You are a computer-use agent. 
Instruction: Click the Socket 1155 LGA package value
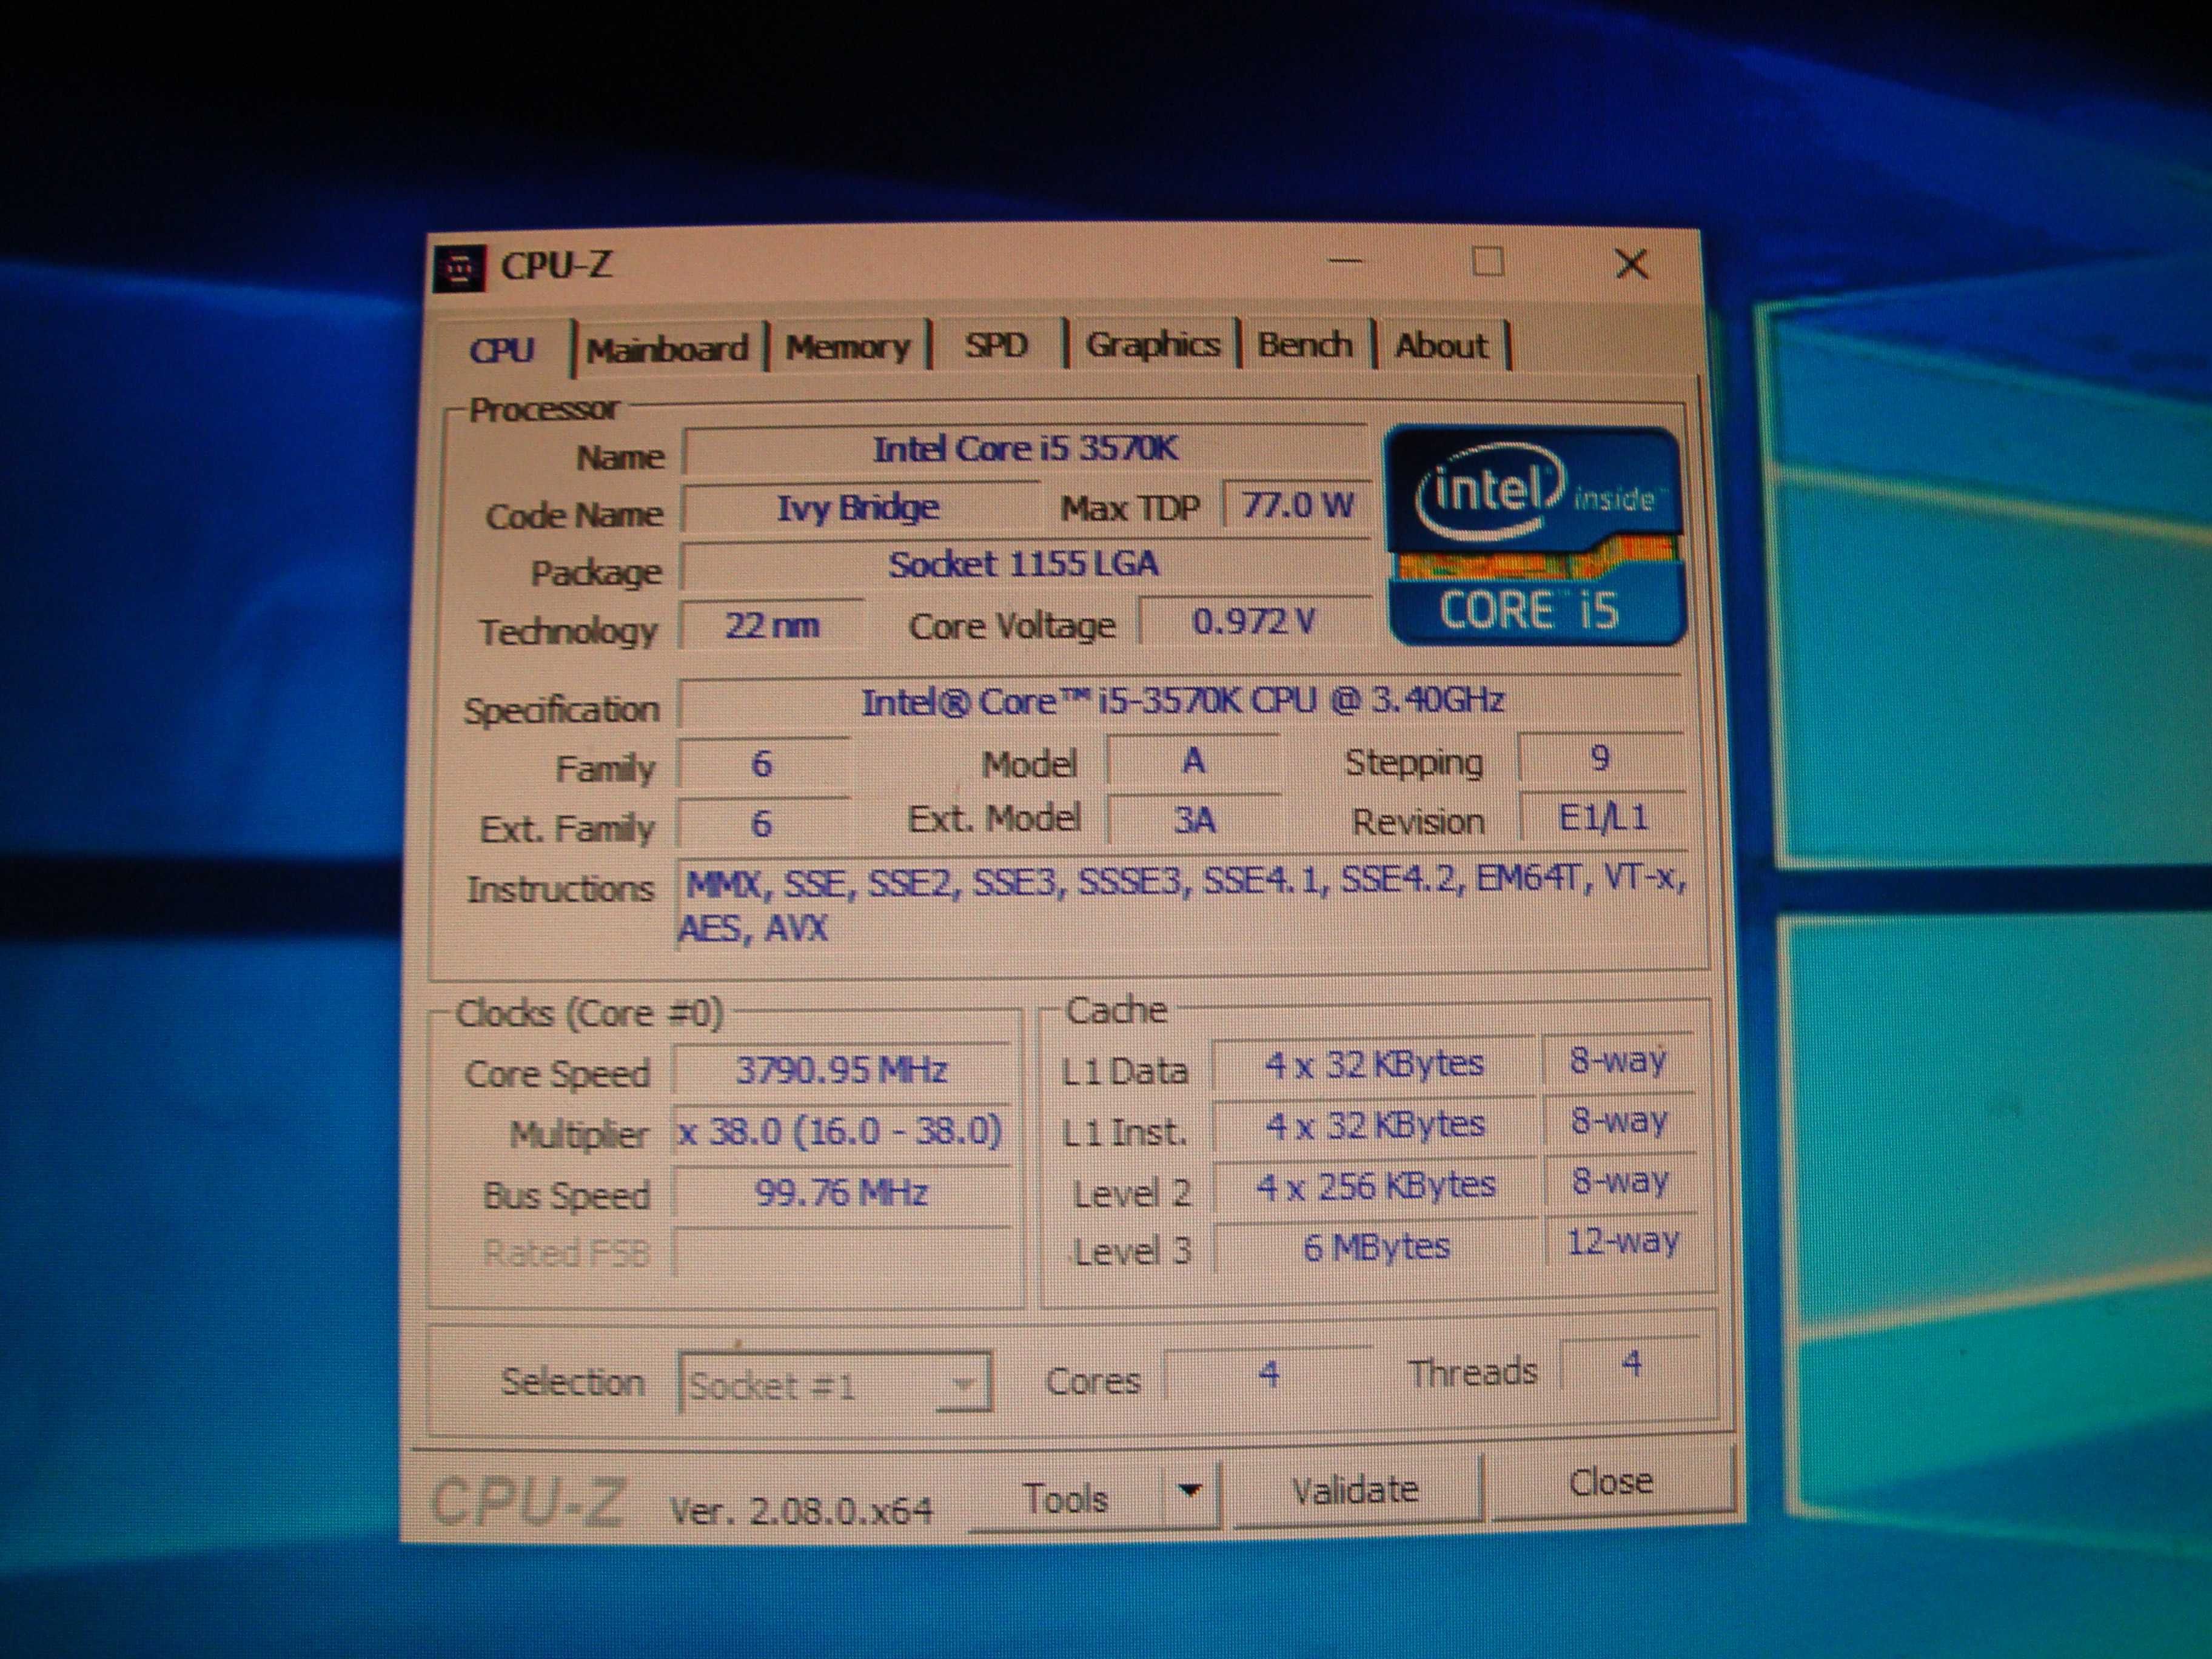tap(1024, 565)
